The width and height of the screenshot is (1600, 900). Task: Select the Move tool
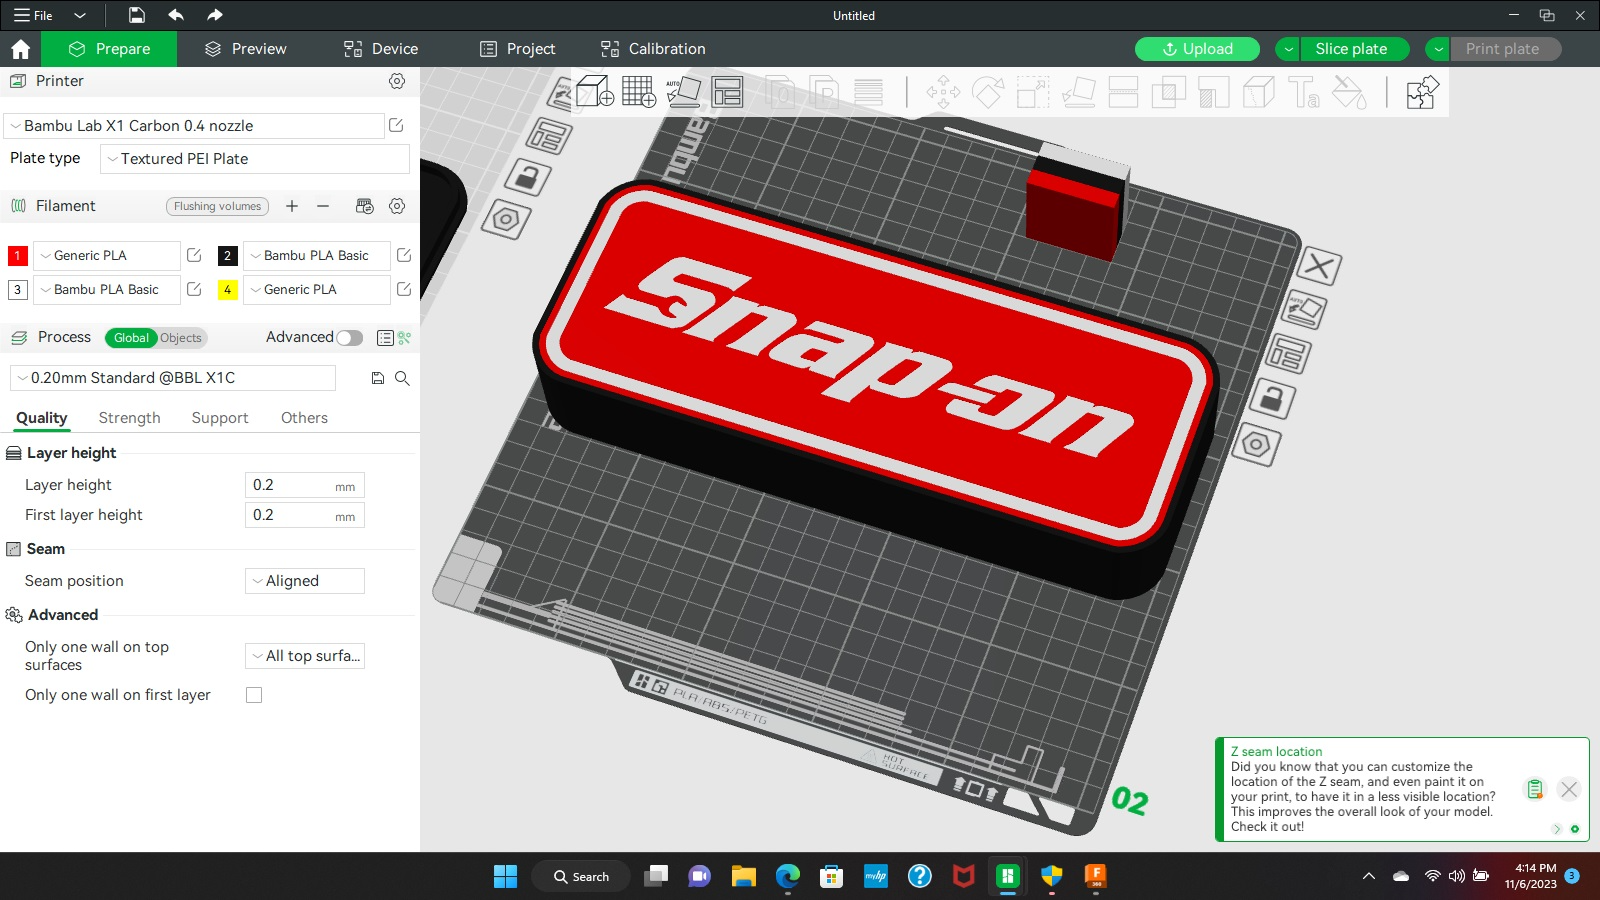[943, 92]
